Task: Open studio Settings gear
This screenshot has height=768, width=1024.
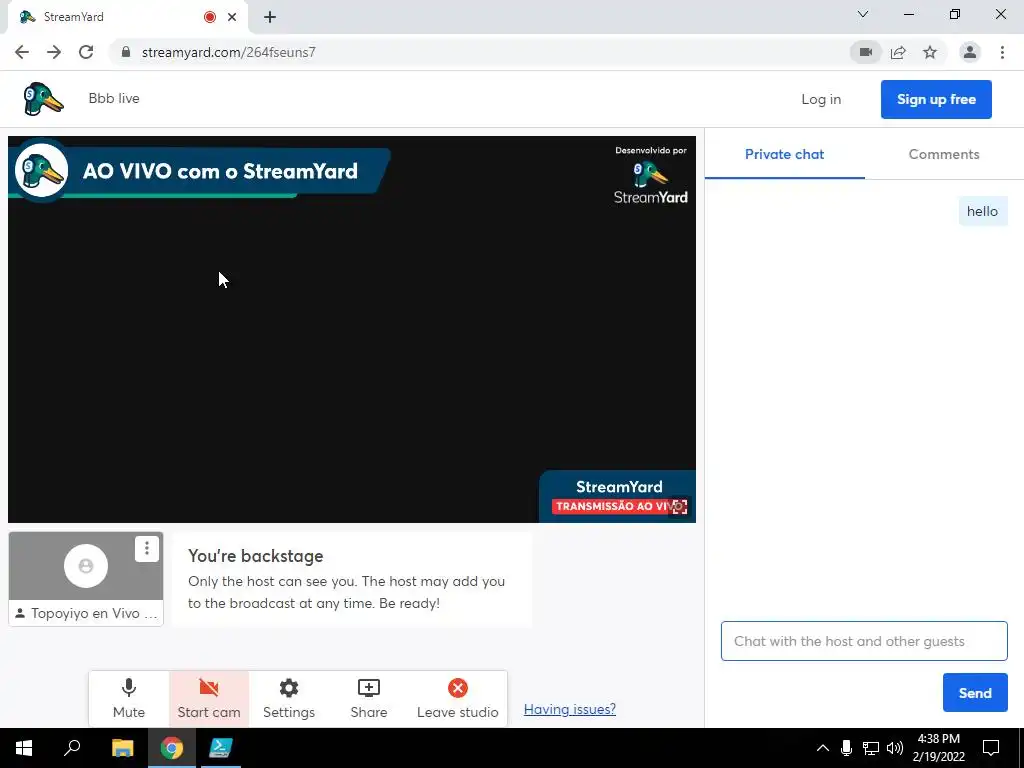Action: coord(289,699)
